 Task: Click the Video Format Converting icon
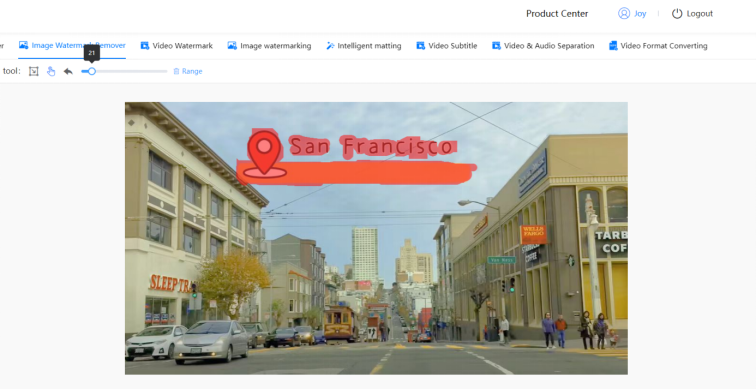pos(613,46)
